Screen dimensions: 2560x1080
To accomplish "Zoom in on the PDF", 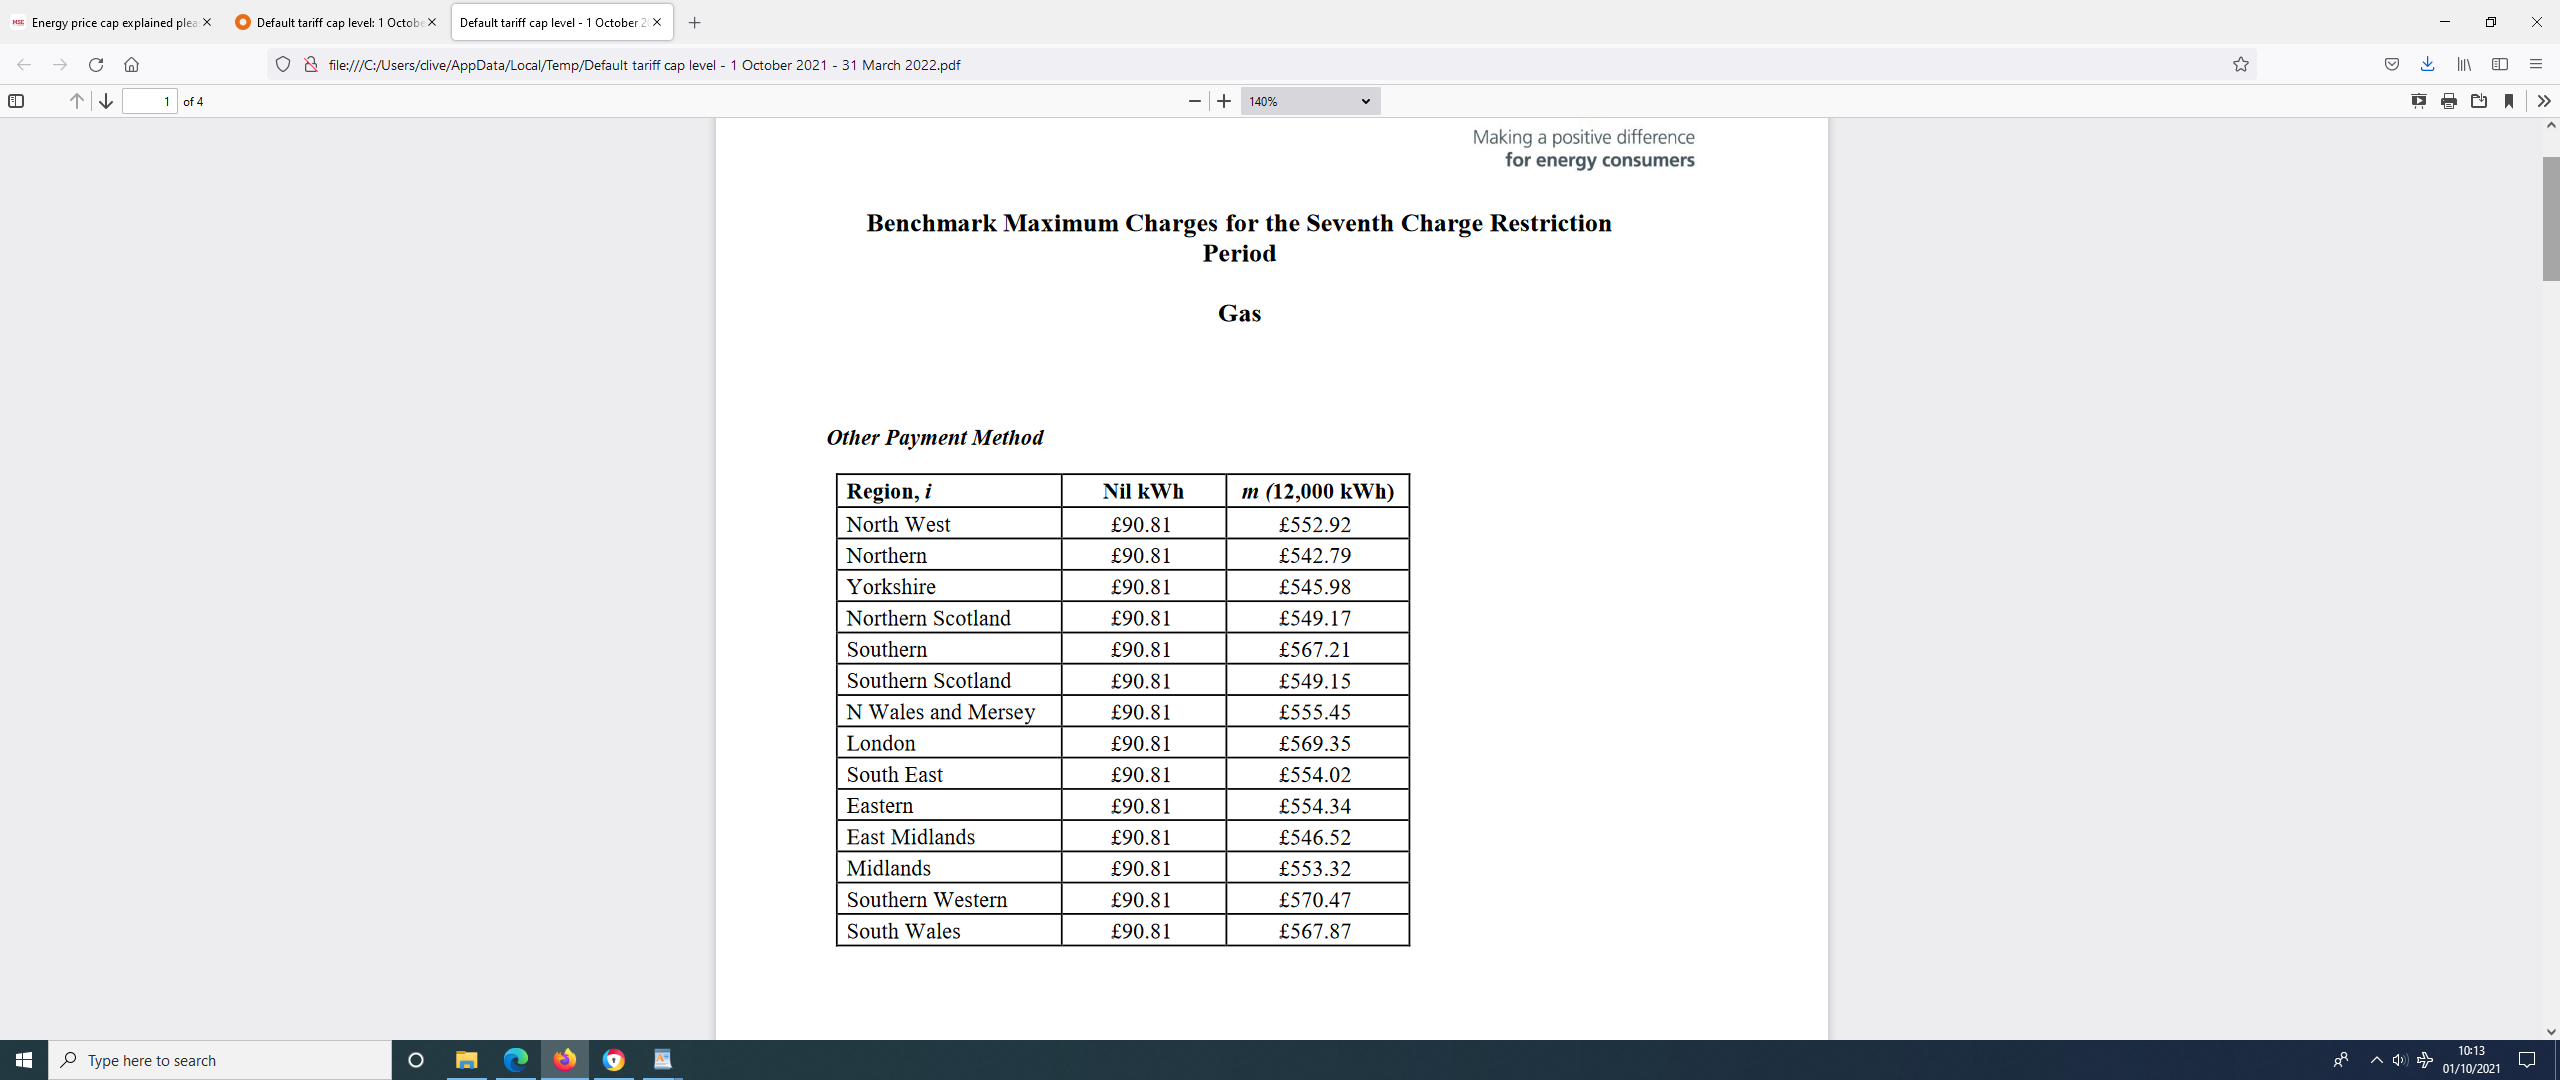I will click(x=1224, y=101).
